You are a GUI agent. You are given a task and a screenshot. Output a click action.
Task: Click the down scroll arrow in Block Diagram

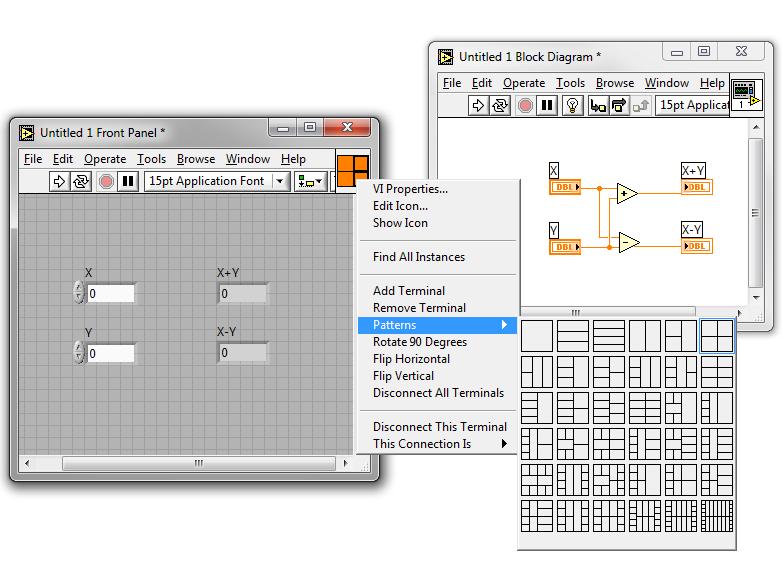click(x=756, y=298)
